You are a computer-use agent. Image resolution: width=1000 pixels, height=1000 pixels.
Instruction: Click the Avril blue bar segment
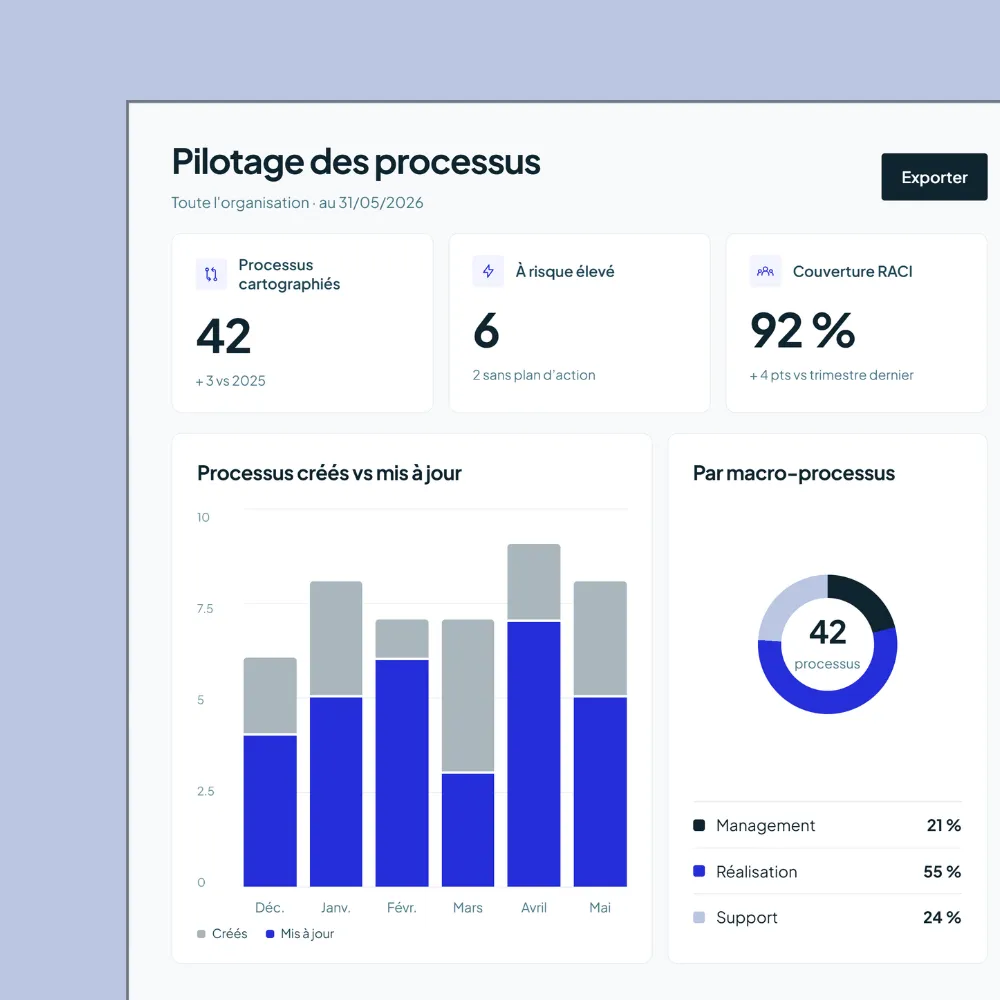534,754
